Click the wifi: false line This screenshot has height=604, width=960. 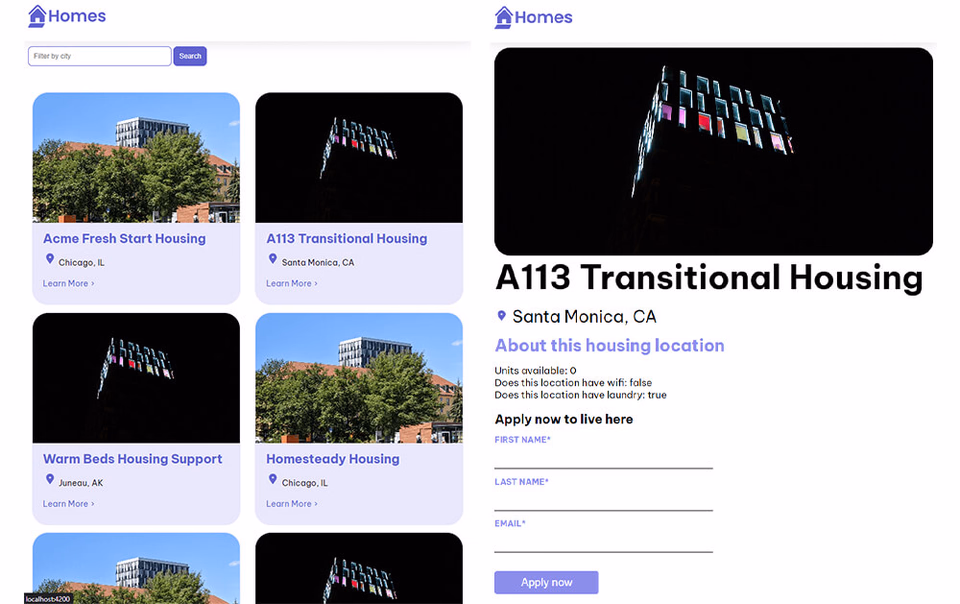(x=573, y=383)
